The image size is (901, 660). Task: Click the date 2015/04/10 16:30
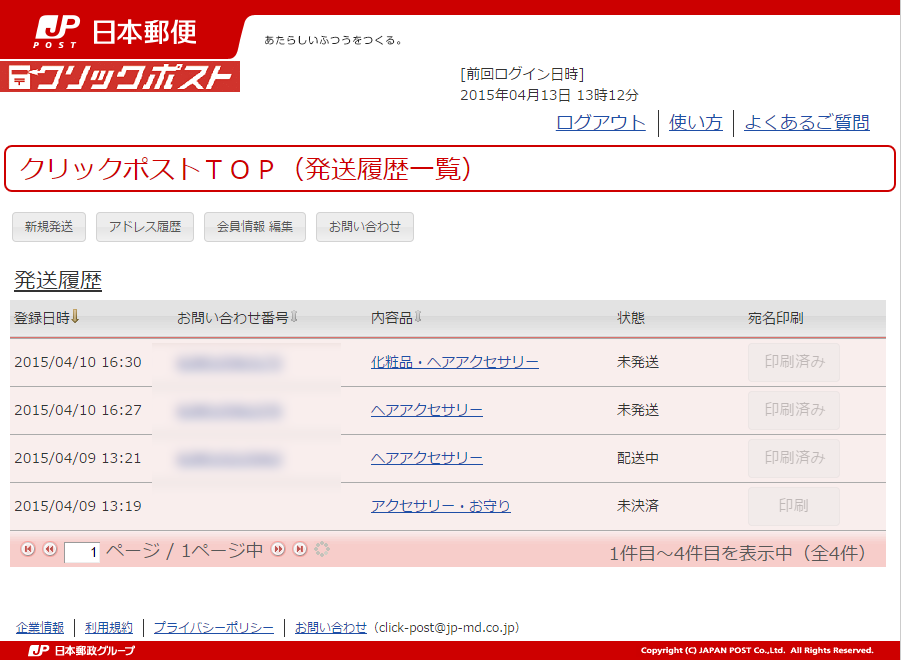click(78, 362)
